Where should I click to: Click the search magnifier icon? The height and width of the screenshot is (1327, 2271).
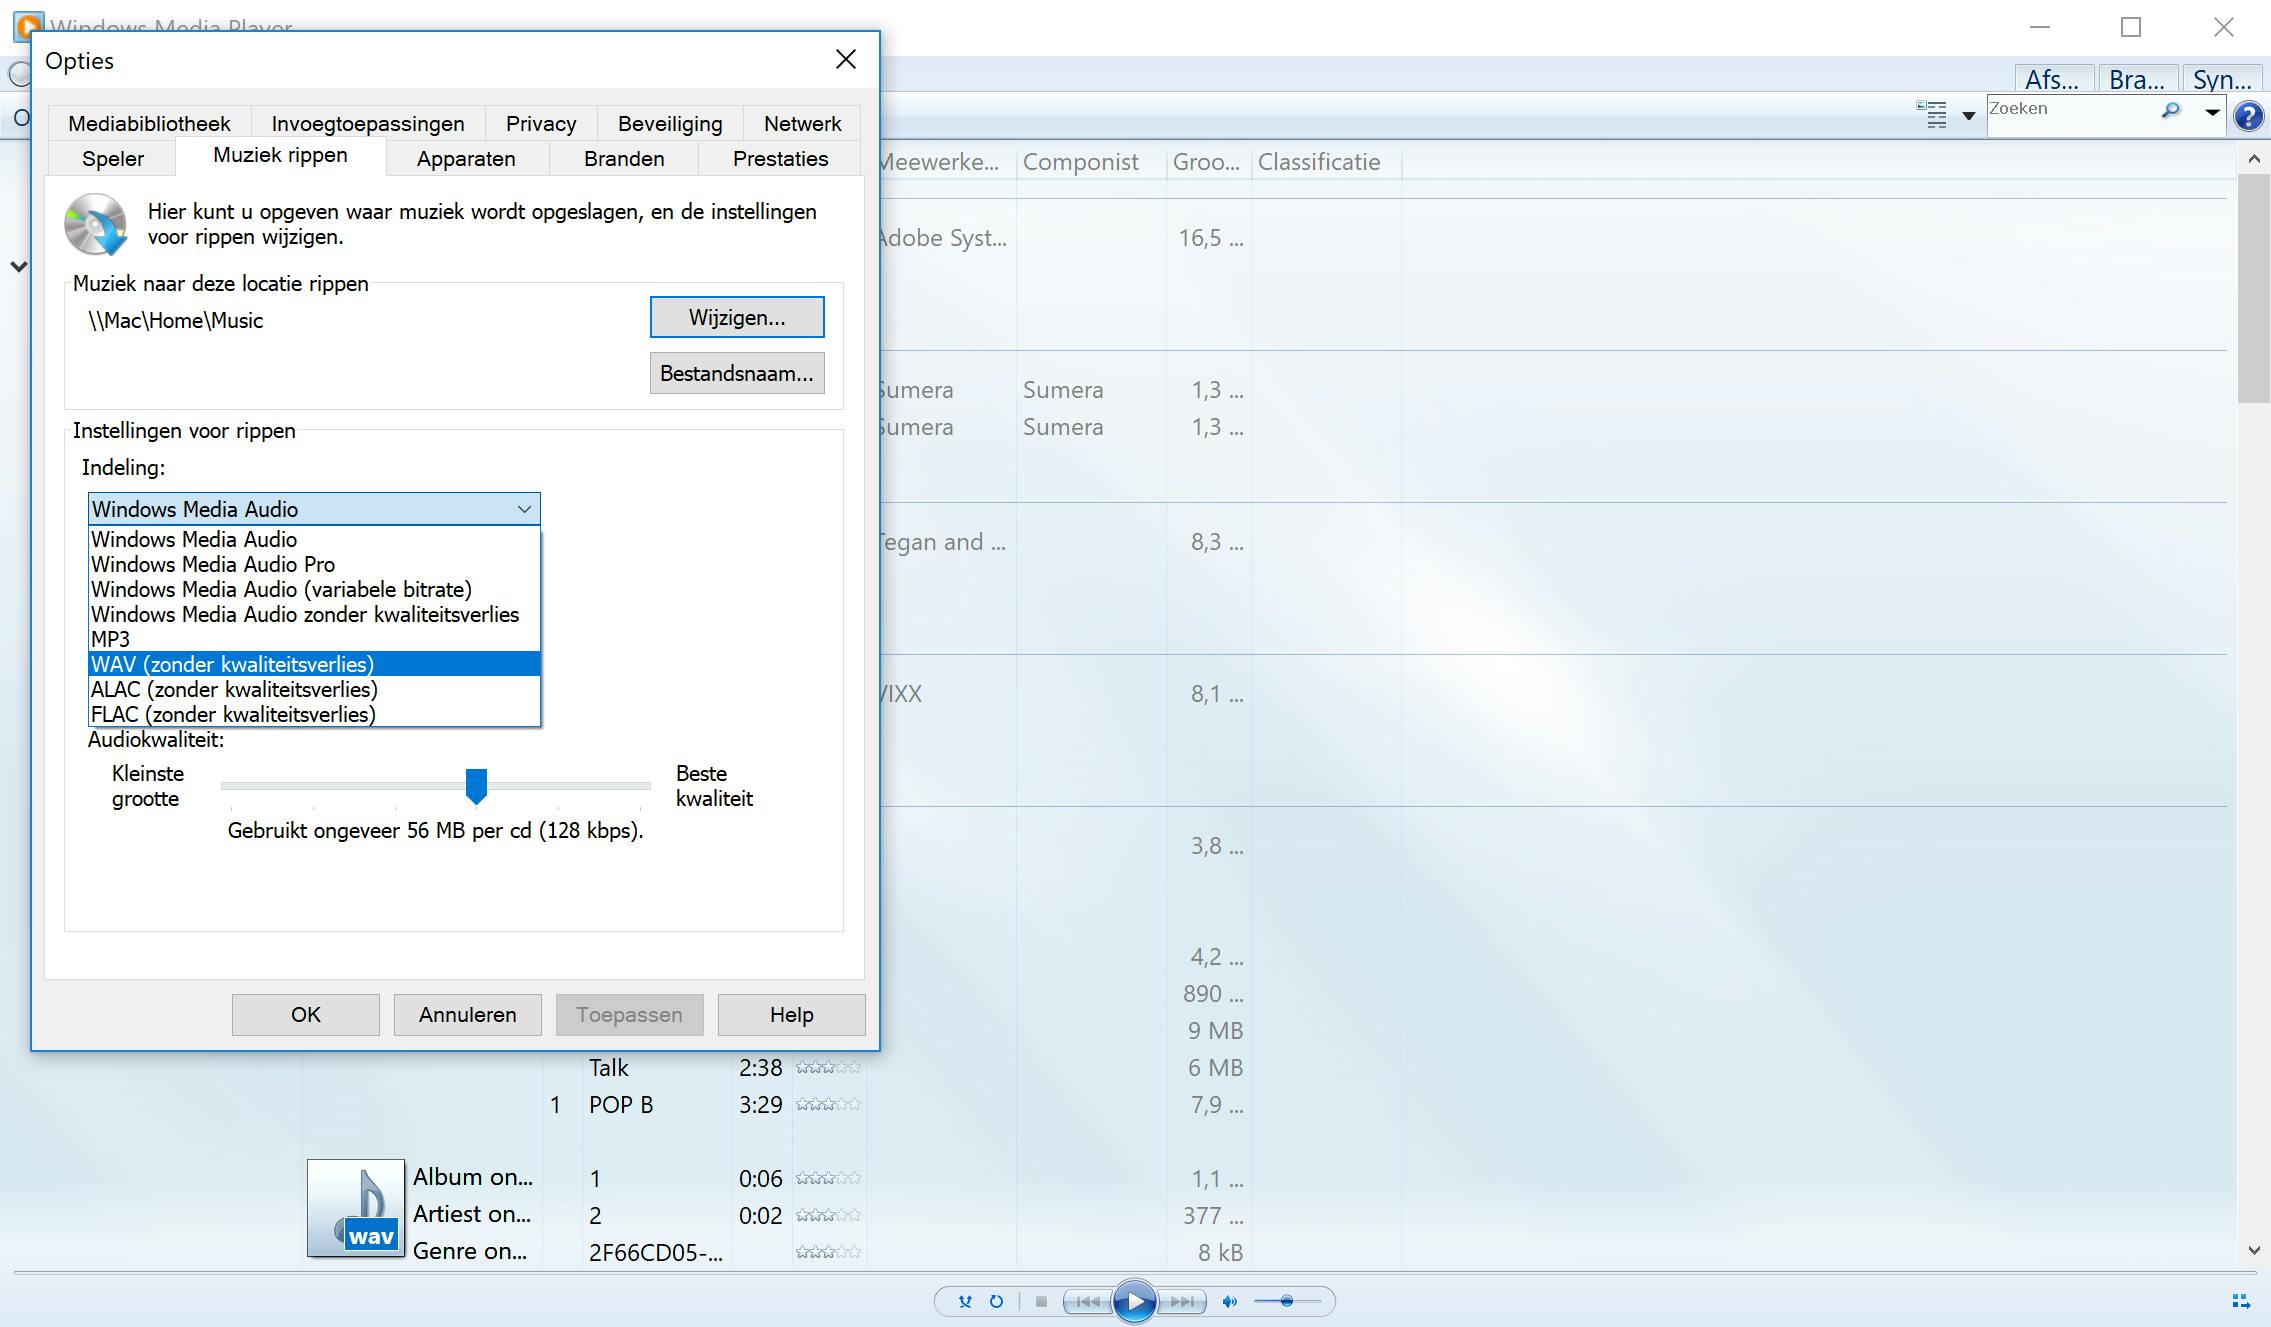(x=2170, y=111)
